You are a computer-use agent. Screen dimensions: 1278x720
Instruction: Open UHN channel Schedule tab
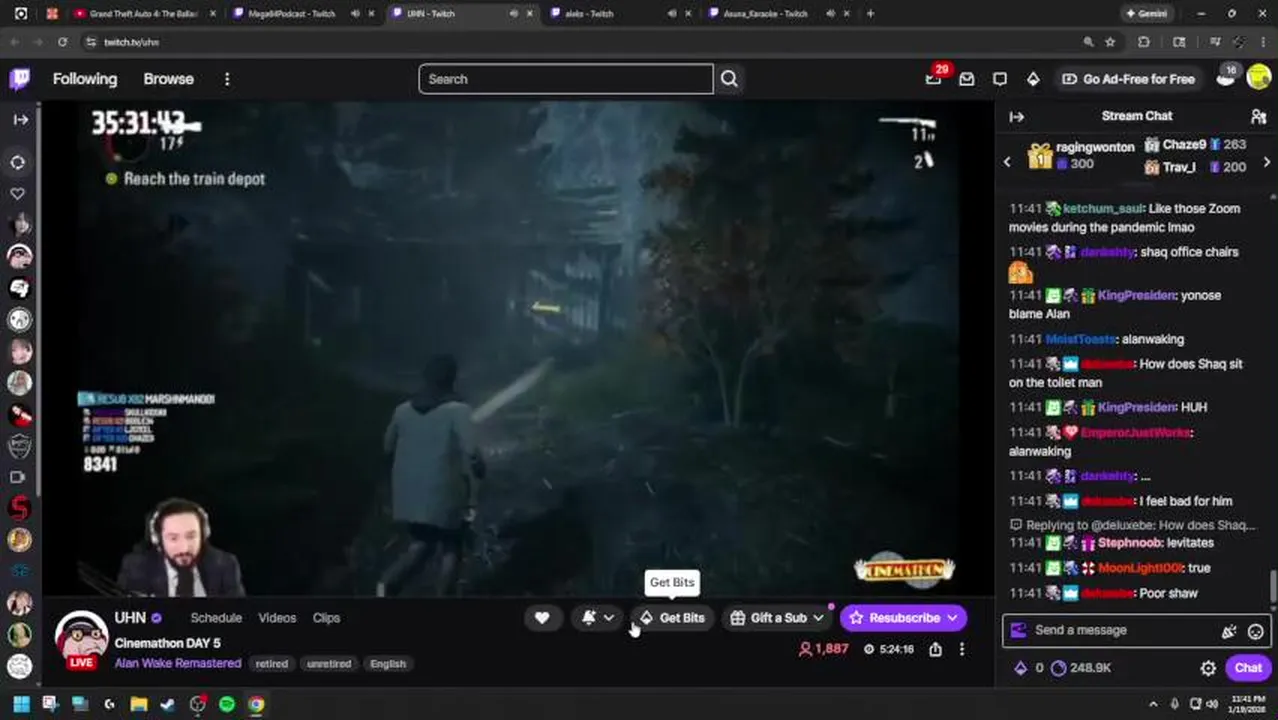(216, 618)
